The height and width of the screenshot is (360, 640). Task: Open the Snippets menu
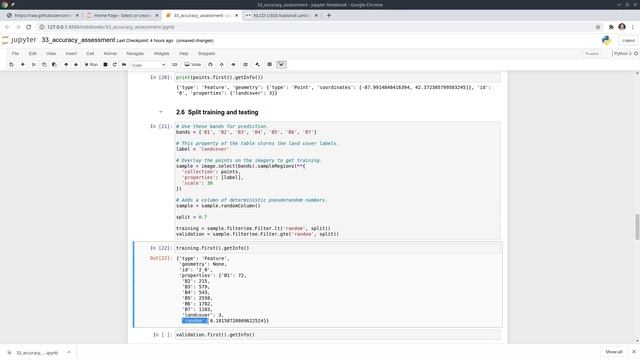pyautogui.click(x=207, y=53)
